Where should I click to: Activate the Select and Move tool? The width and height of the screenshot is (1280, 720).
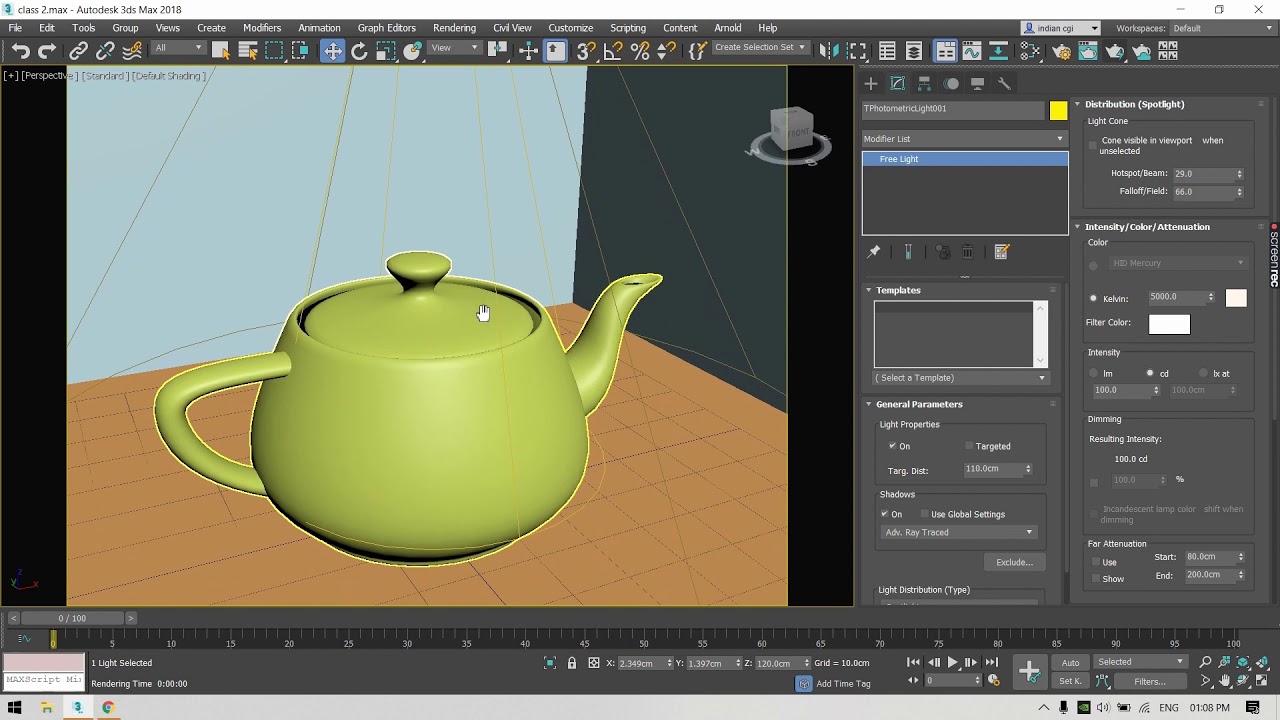point(332,51)
